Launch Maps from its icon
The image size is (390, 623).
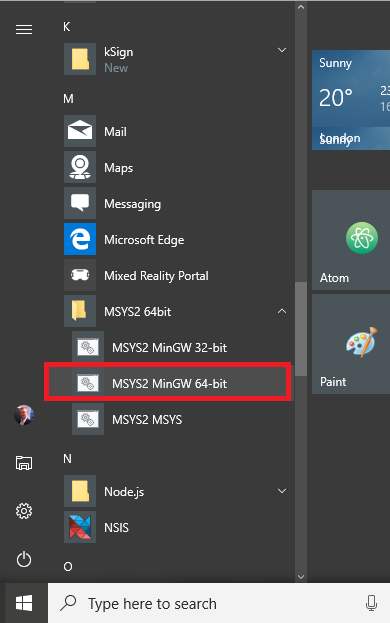[x=80, y=167]
